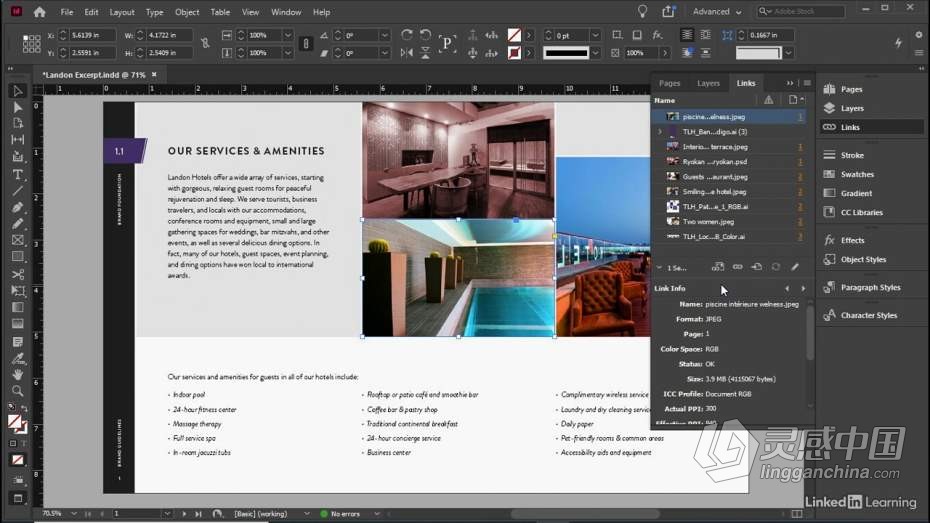This screenshot has height=523, width=930.
Task: Click the X position input field
Action: click(x=92, y=35)
